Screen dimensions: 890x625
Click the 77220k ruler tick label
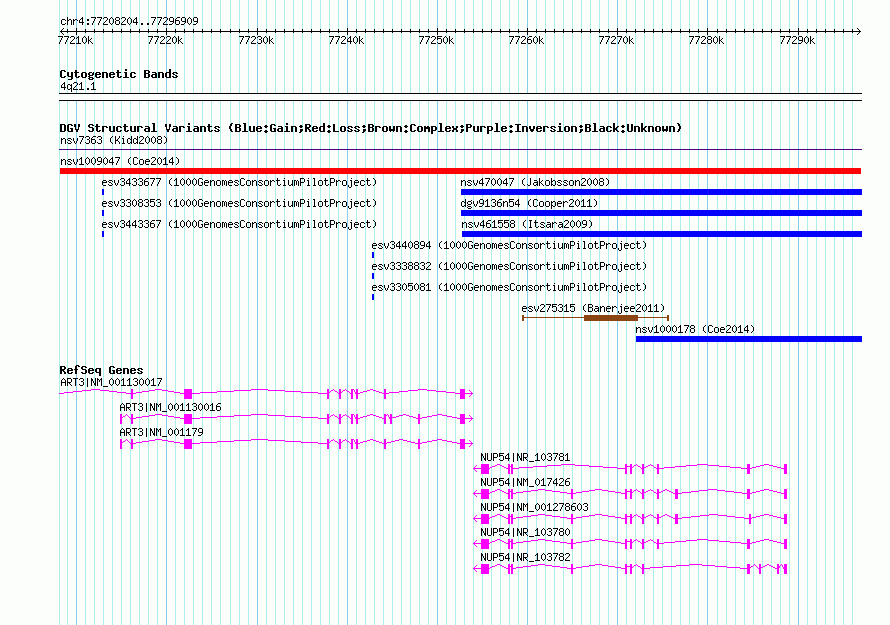165,40
